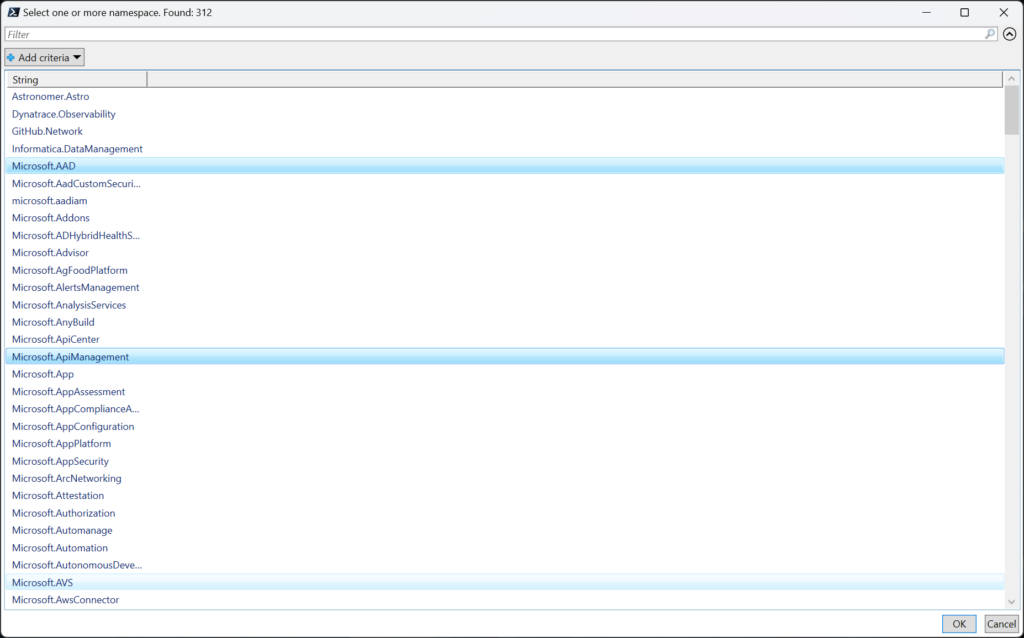
Task: Click the PowerShell icon in title bar
Action: pyautogui.click(x=13, y=12)
